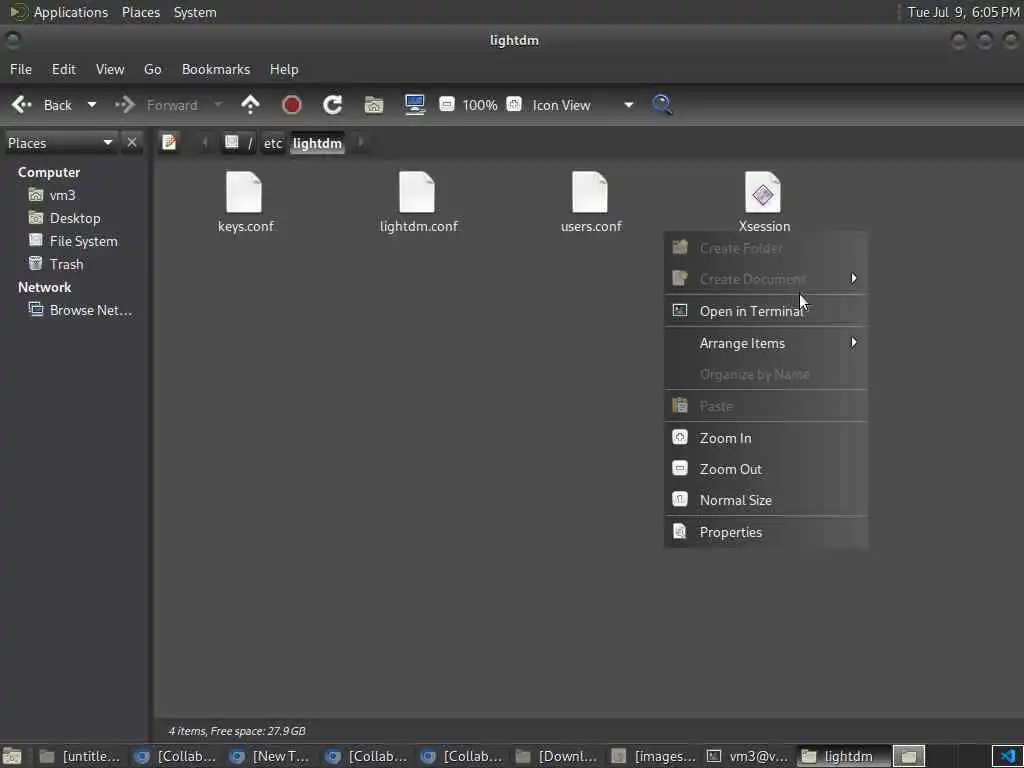Open the File menu
1024x768 pixels.
point(21,69)
